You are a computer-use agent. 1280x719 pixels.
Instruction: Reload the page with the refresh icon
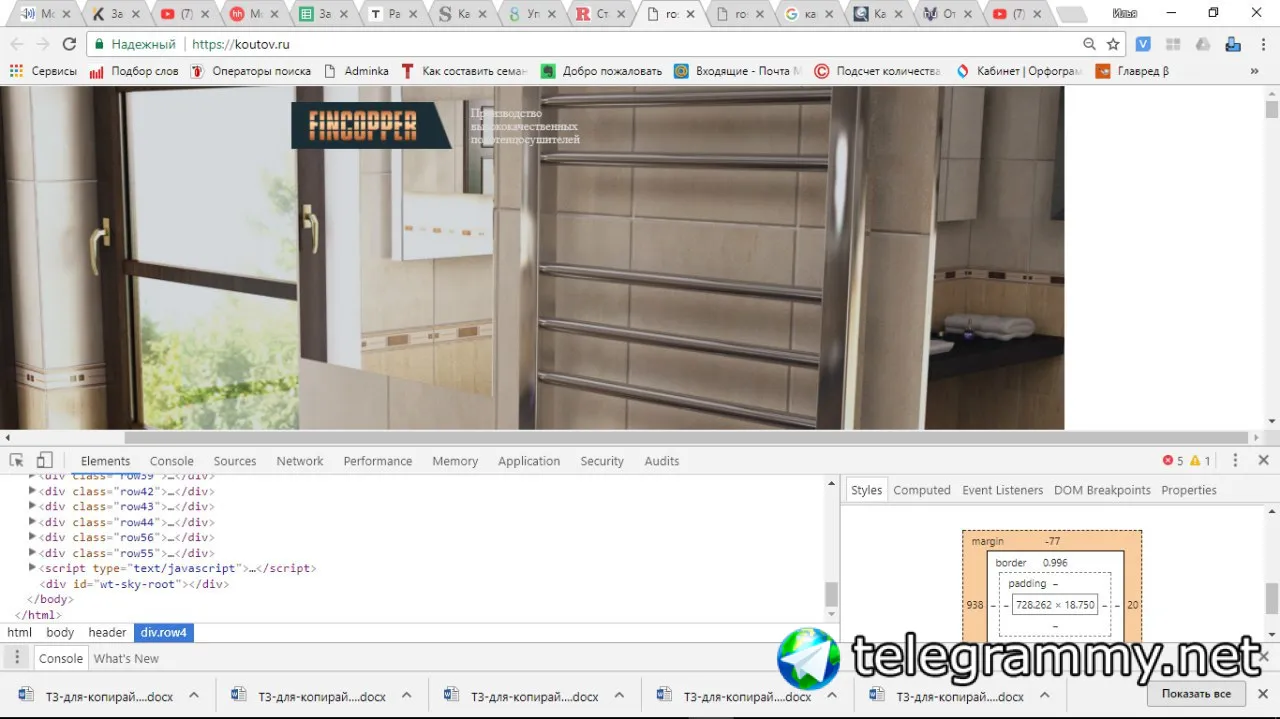pos(69,44)
